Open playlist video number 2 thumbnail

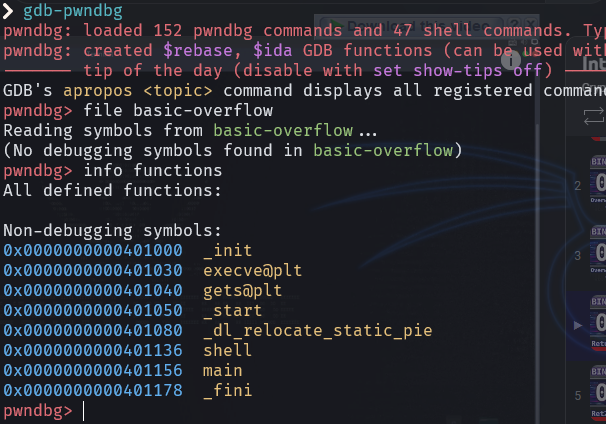(x=597, y=179)
